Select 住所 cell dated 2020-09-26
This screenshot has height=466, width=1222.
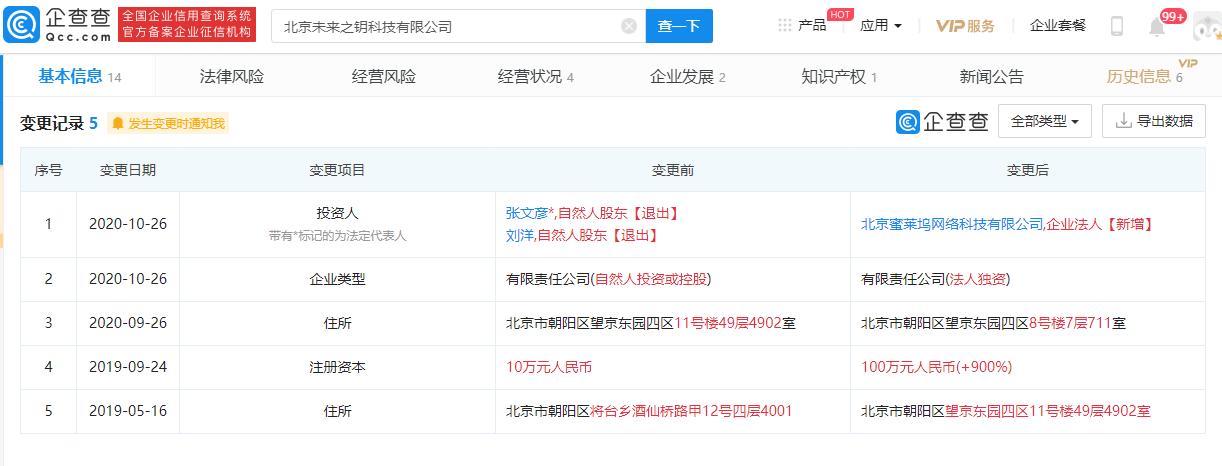coord(337,323)
